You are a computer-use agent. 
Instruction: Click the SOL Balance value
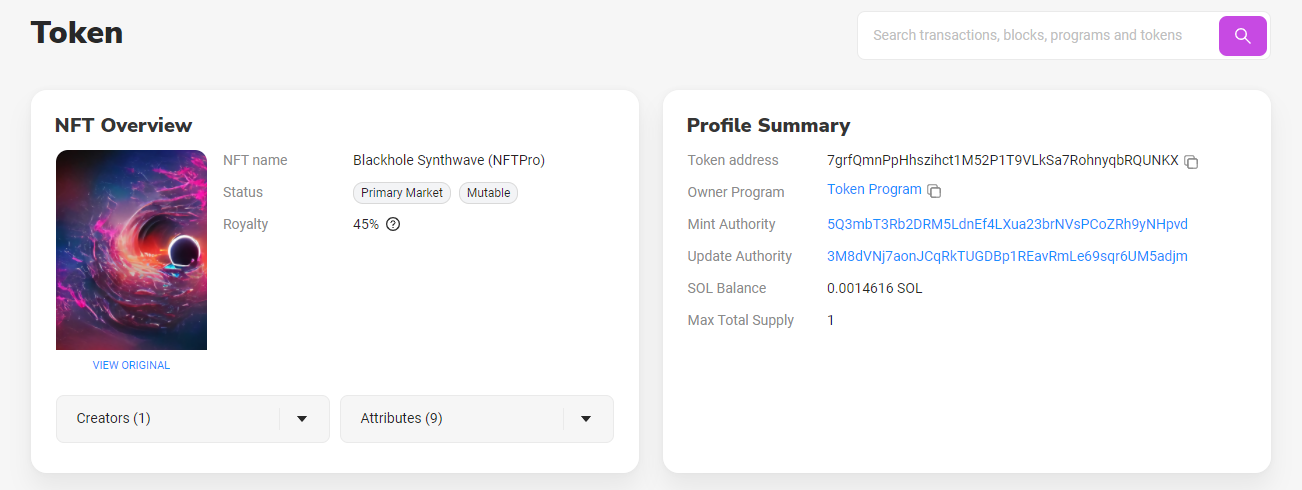pos(875,288)
